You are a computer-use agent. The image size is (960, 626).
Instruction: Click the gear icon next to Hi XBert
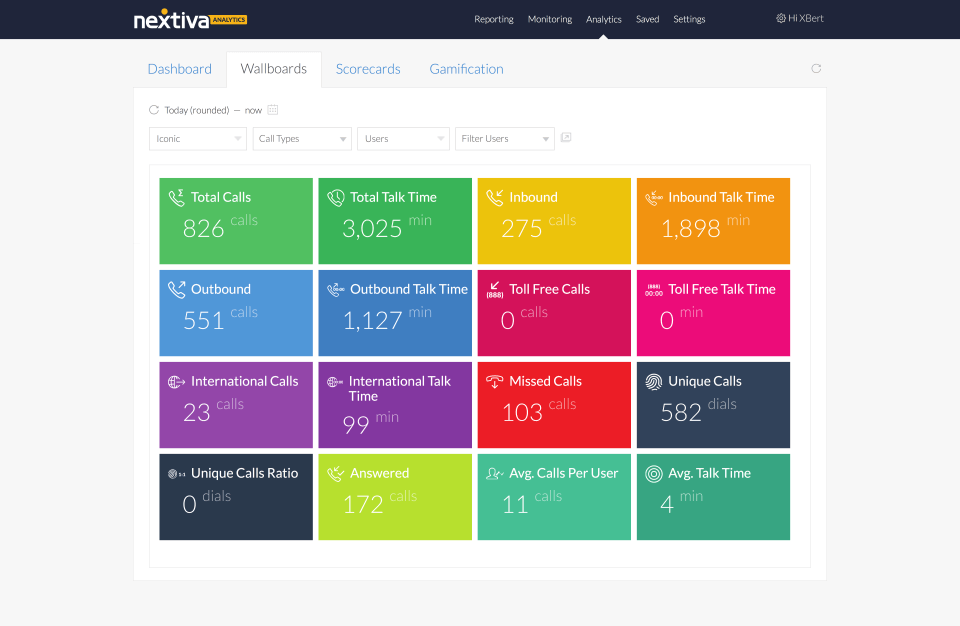[781, 18]
